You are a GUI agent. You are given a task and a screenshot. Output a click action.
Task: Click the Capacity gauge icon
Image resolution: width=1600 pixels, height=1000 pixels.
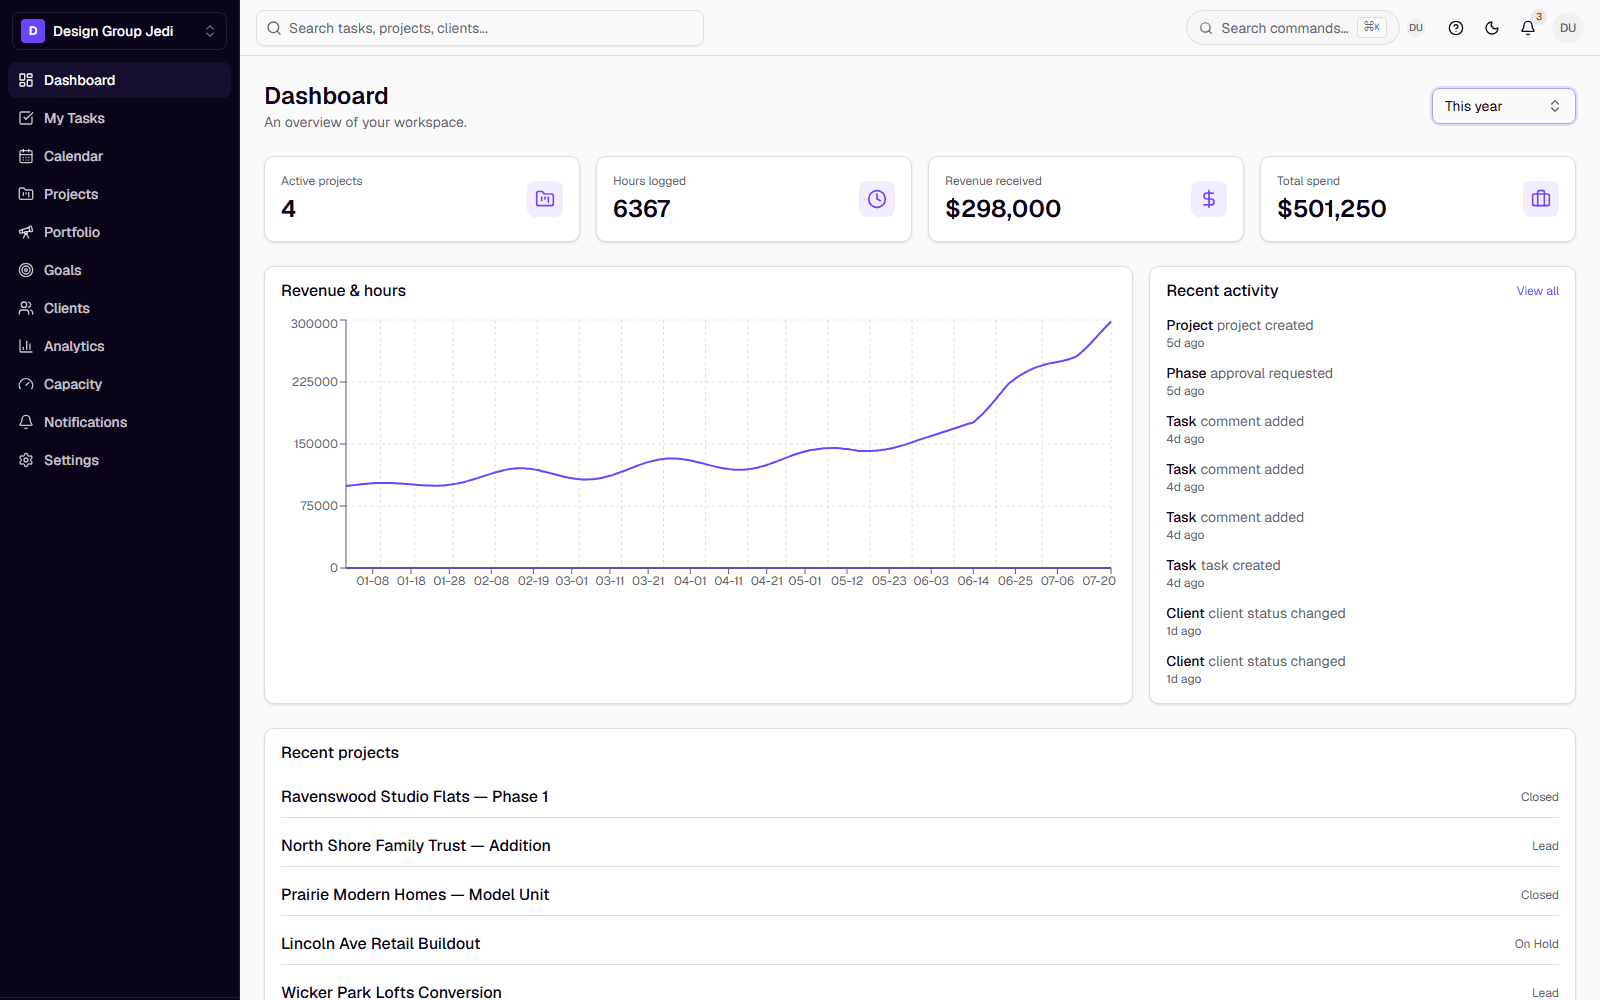pyautogui.click(x=26, y=384)
